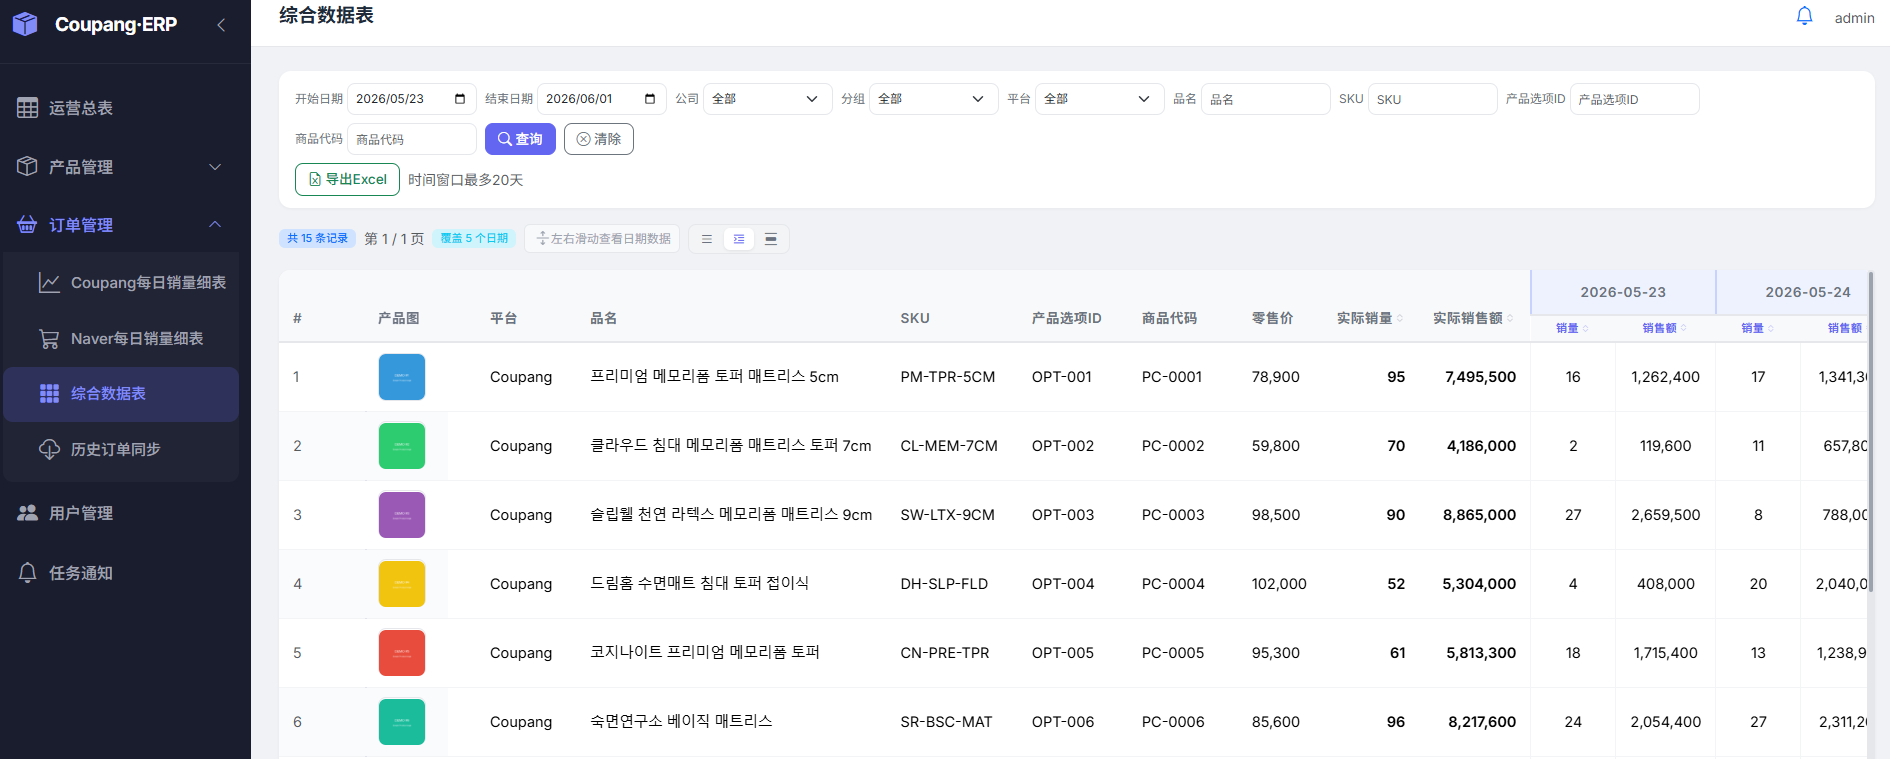
Task: Click the 实际销量 column sort icon
Action: pyautogui.click(x=1400, y=318)
